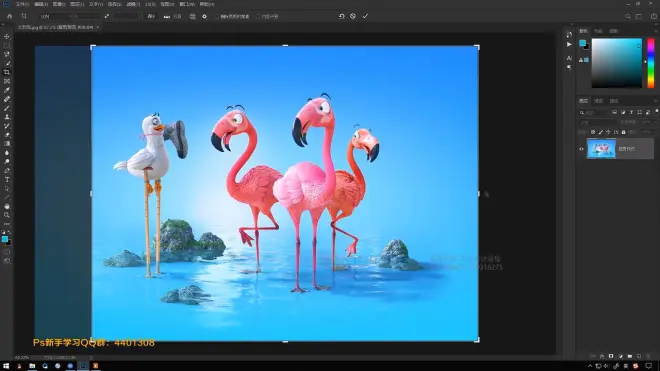Switch to the Paths tab

614,101
